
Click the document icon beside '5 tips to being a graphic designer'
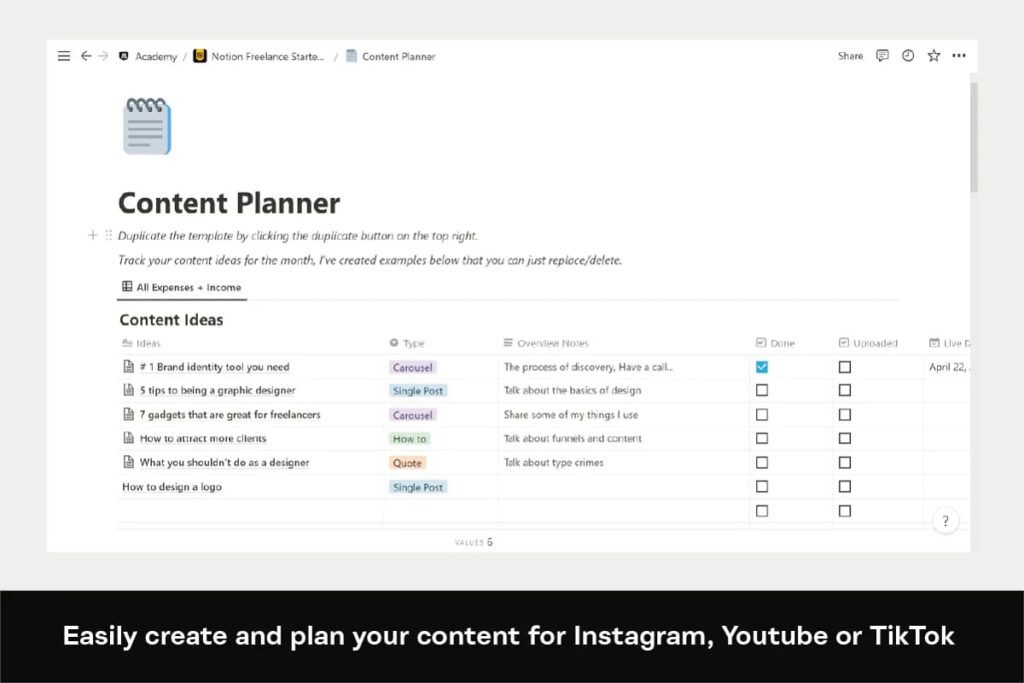click(x=126, y=390)
